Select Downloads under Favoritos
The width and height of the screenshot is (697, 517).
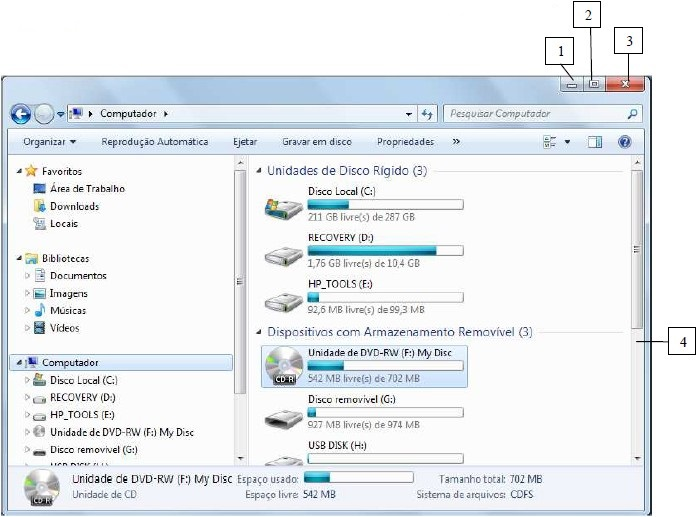click(73, 206)
